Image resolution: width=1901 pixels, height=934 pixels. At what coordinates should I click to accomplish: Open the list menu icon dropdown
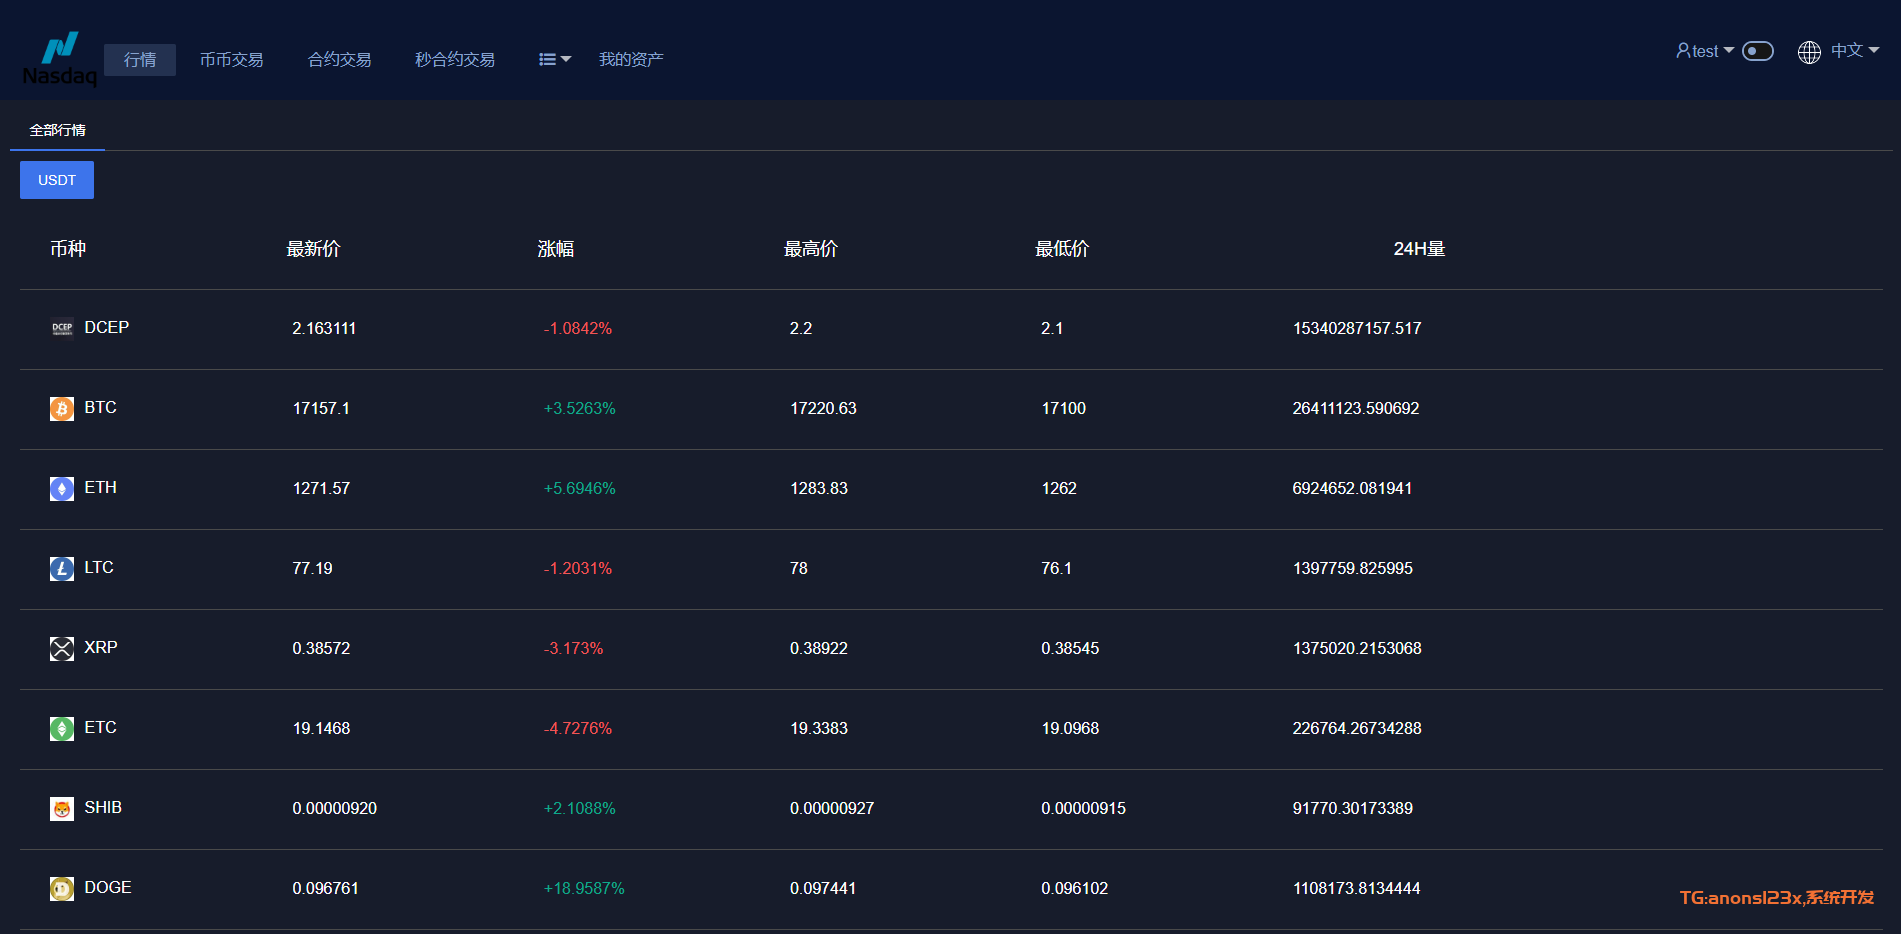(555, 60)
